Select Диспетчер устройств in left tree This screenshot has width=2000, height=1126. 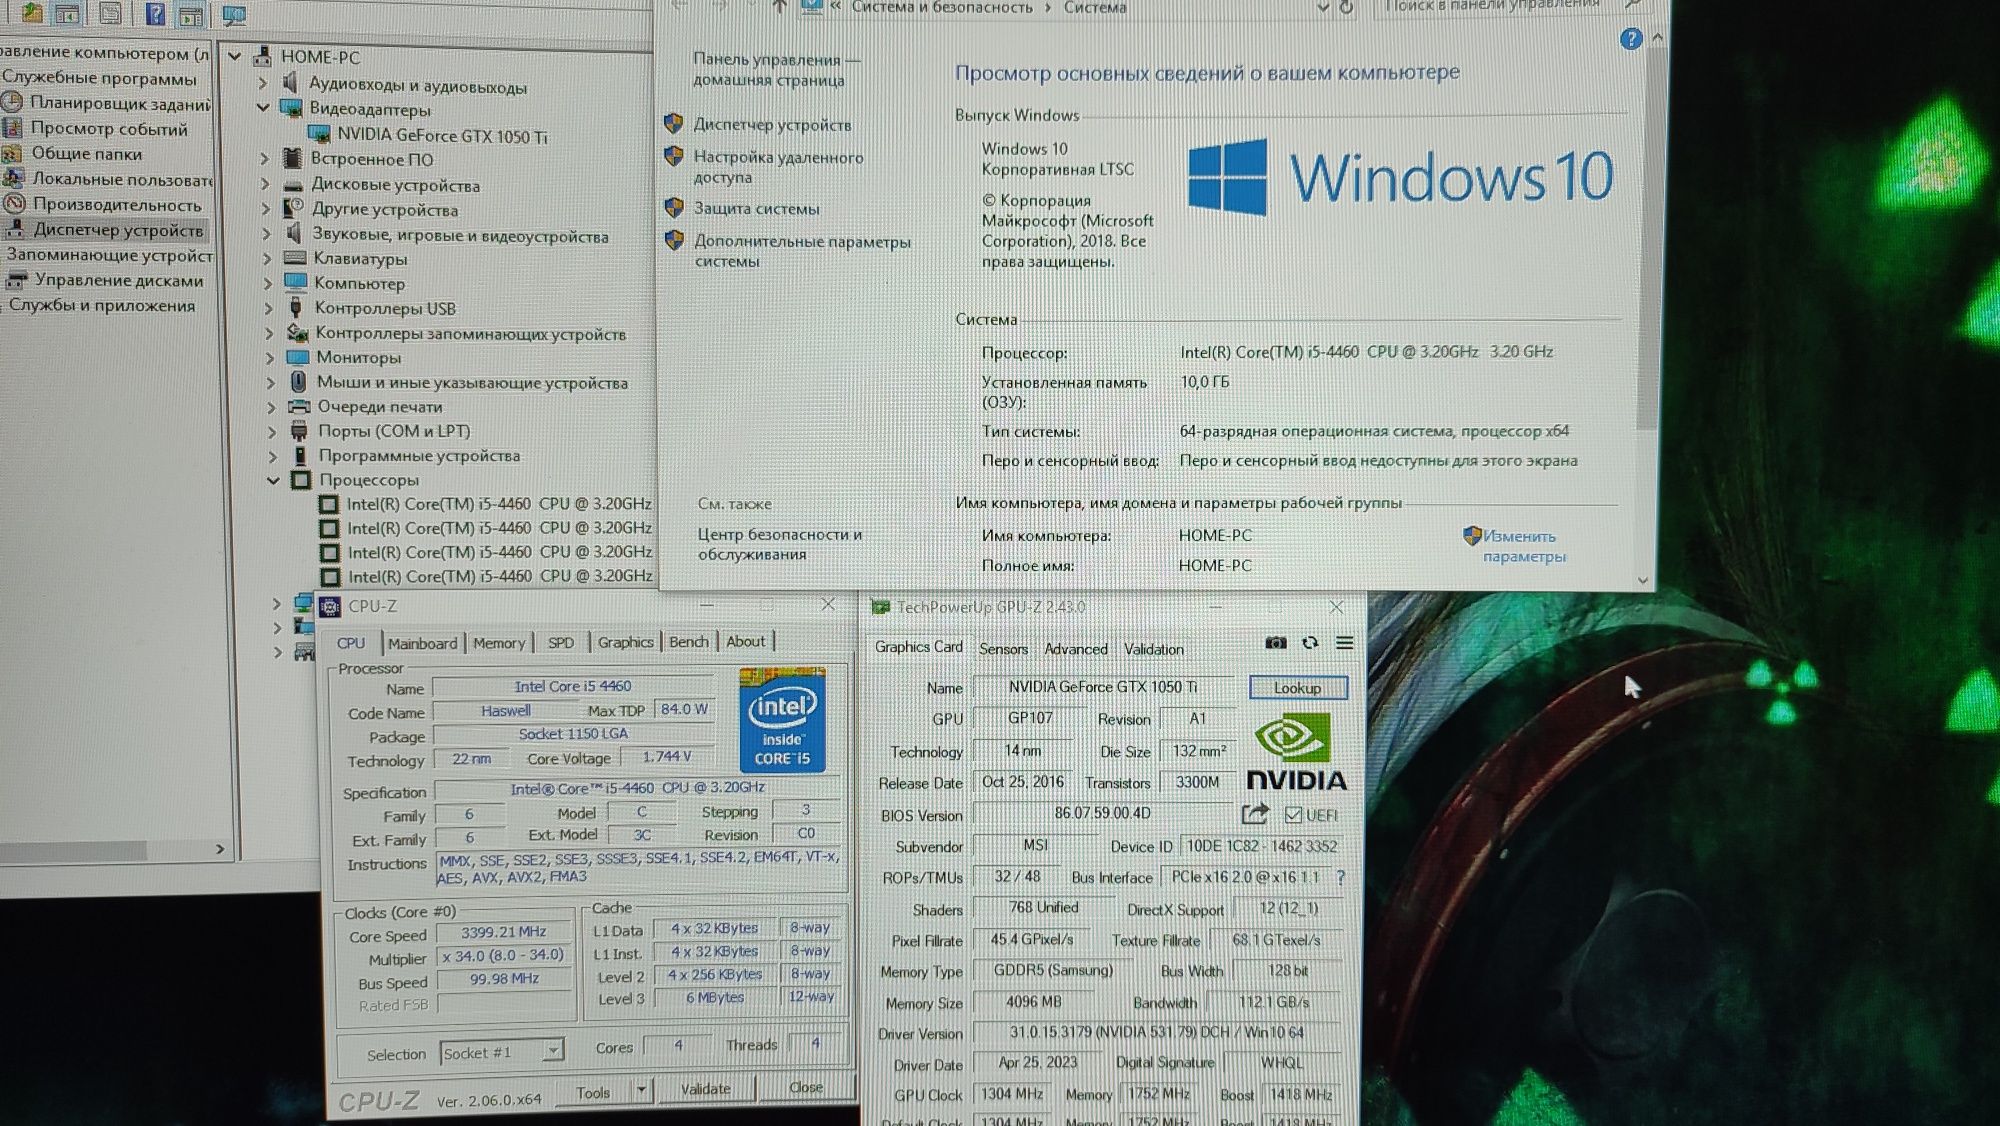[118, 230]
